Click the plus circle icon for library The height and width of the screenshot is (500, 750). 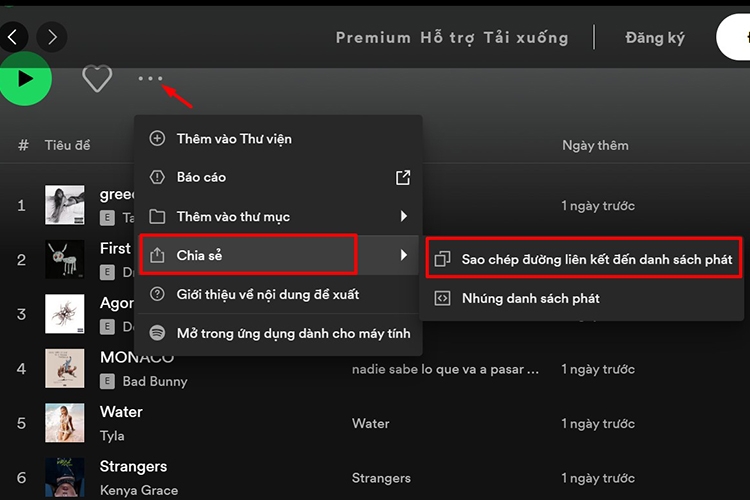(x=157, y=138)
